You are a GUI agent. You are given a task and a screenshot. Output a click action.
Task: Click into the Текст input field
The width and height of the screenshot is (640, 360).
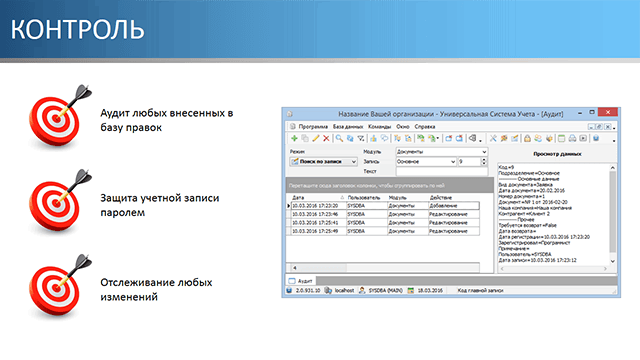pos(442,171)
